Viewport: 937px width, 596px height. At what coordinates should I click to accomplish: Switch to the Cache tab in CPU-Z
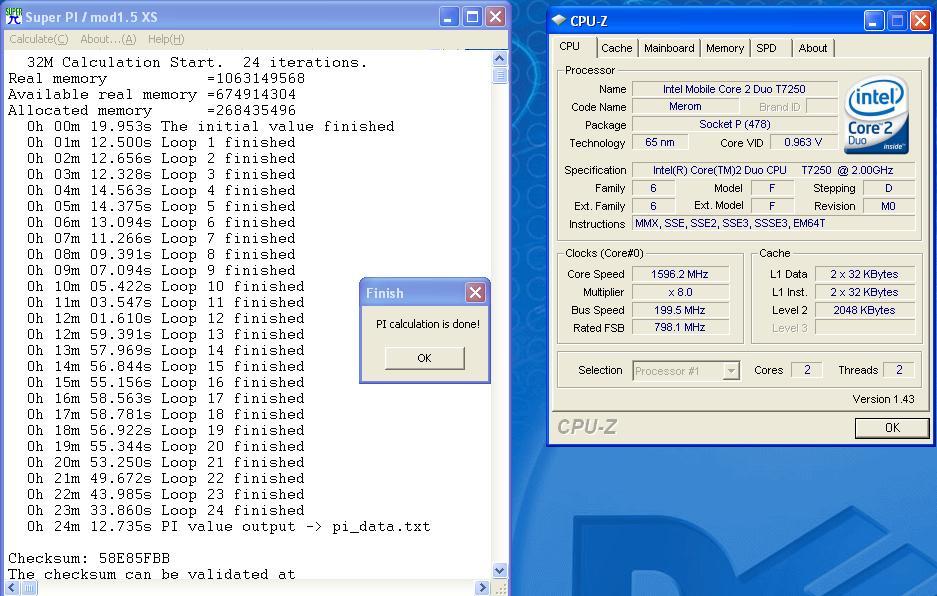tap(616, 48)
